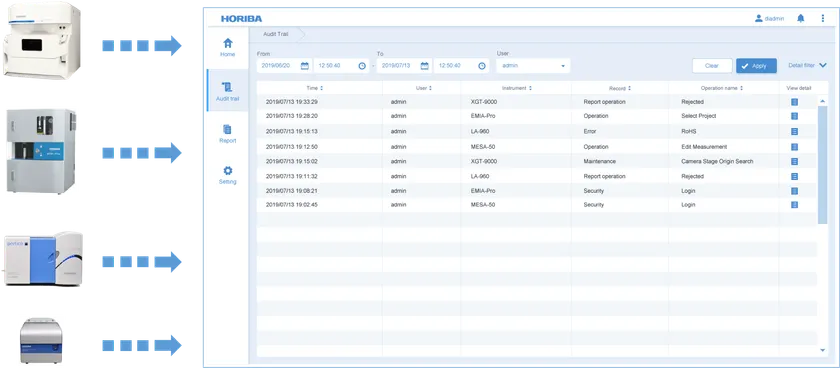Click the LA-960 cell in RoHS row

[x=479, y=131]
